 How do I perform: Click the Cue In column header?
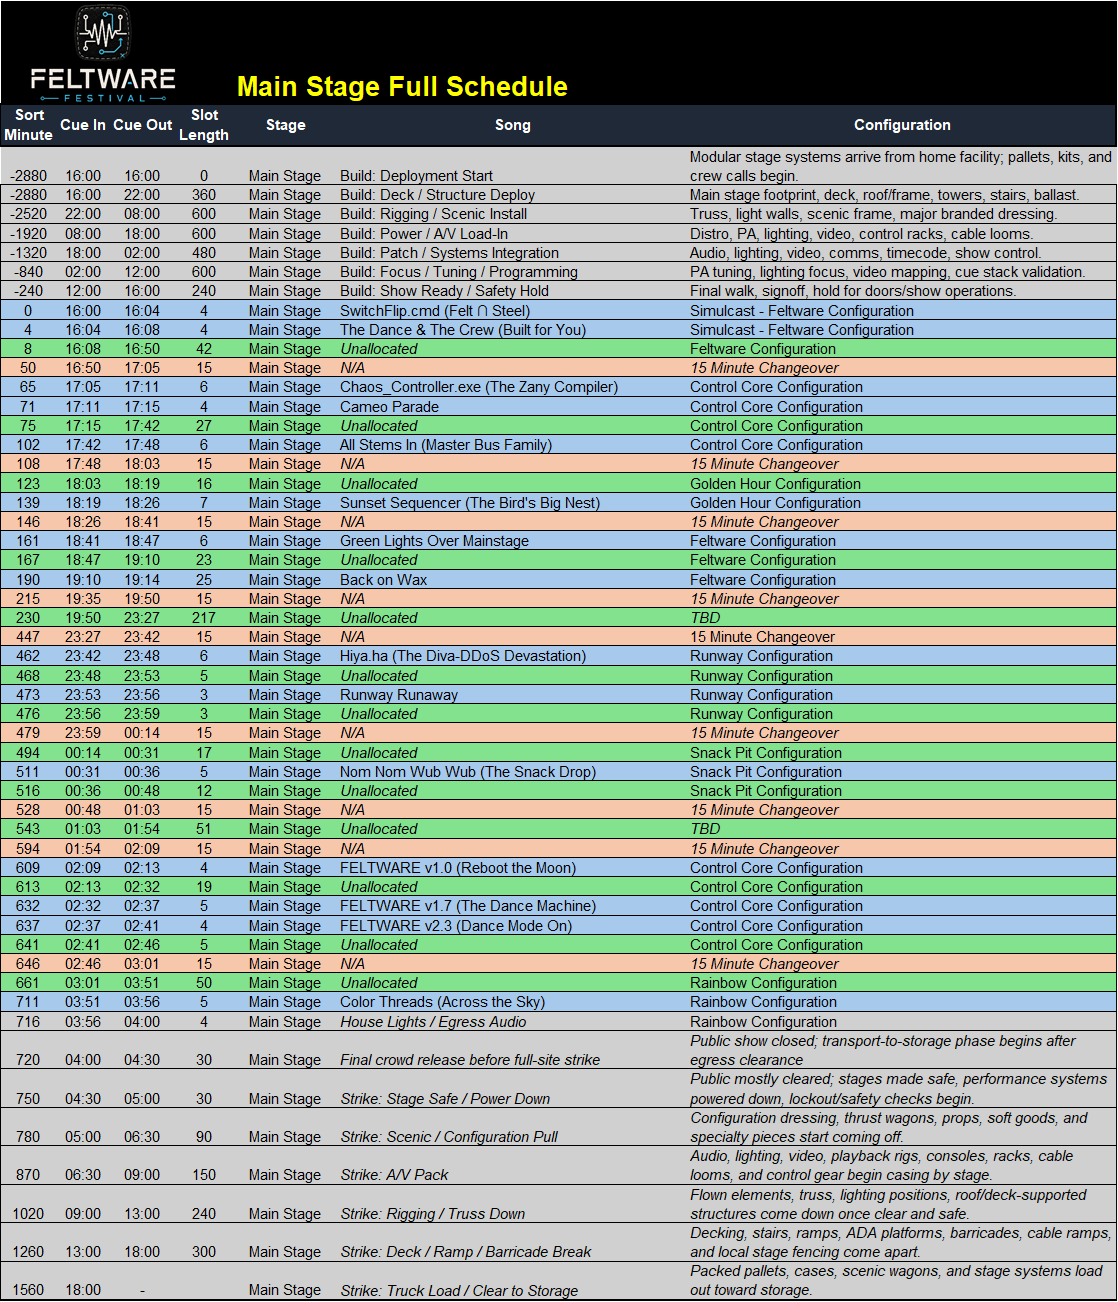pos(83,125)
